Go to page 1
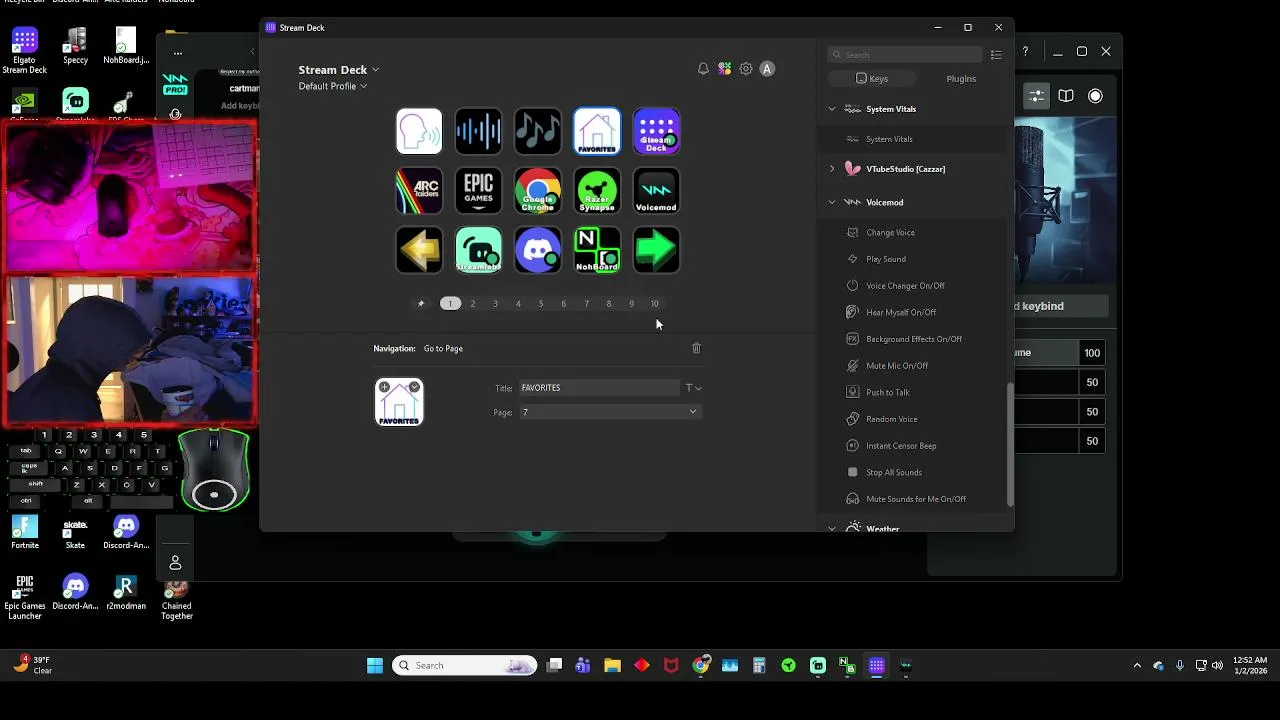Image resolution: width=1280 pixels, height=720 pixels. 450,304
